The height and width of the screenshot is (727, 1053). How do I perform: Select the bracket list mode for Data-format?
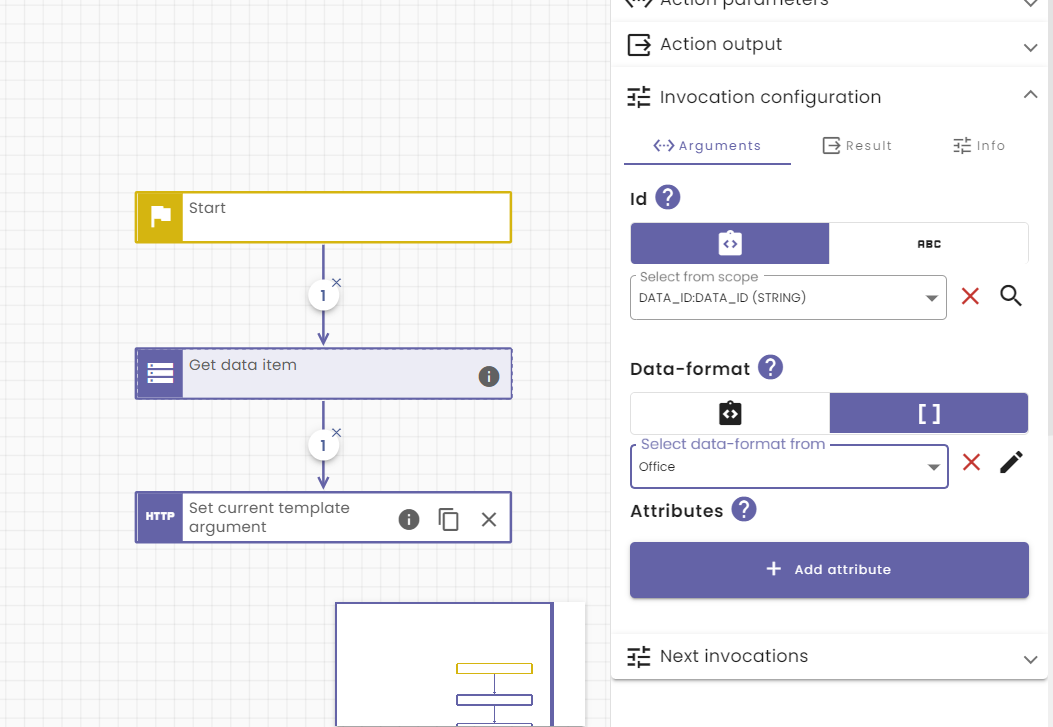click(929, 412)
